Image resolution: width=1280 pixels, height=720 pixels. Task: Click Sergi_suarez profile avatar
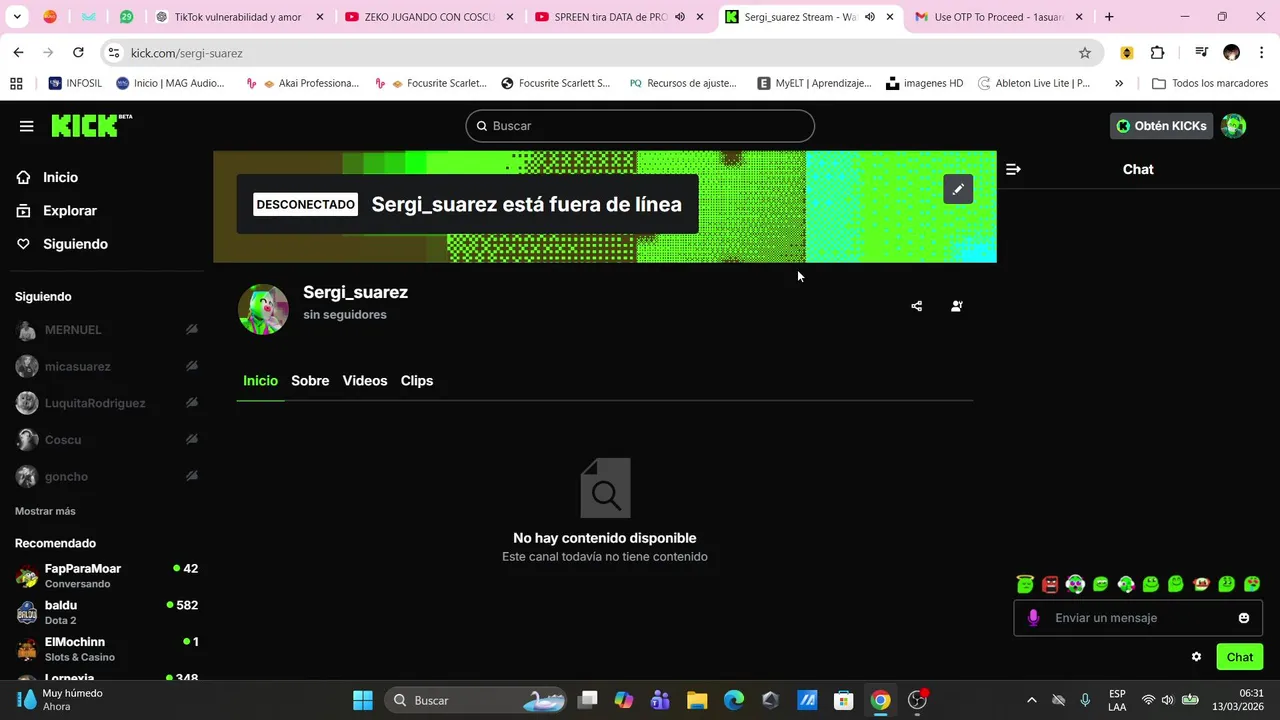click(263, 309)
